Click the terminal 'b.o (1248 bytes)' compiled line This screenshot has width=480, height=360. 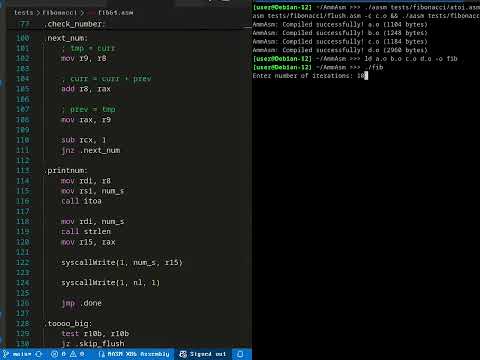[x=340, y=33]
